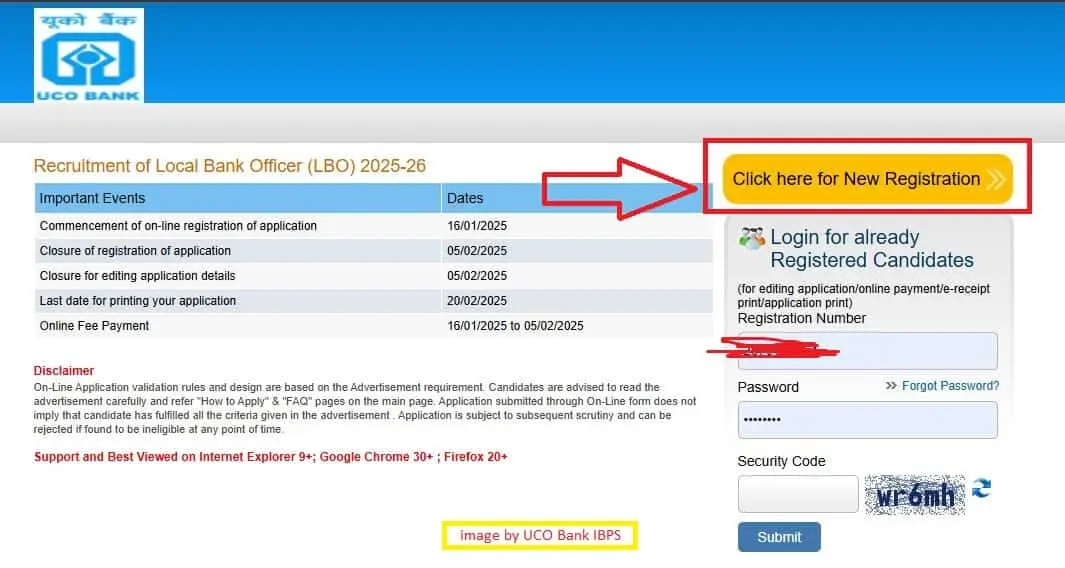1065x568 pixels.
Task: Select the 'Online Fee Payment' row label
Action: (94, 326)
